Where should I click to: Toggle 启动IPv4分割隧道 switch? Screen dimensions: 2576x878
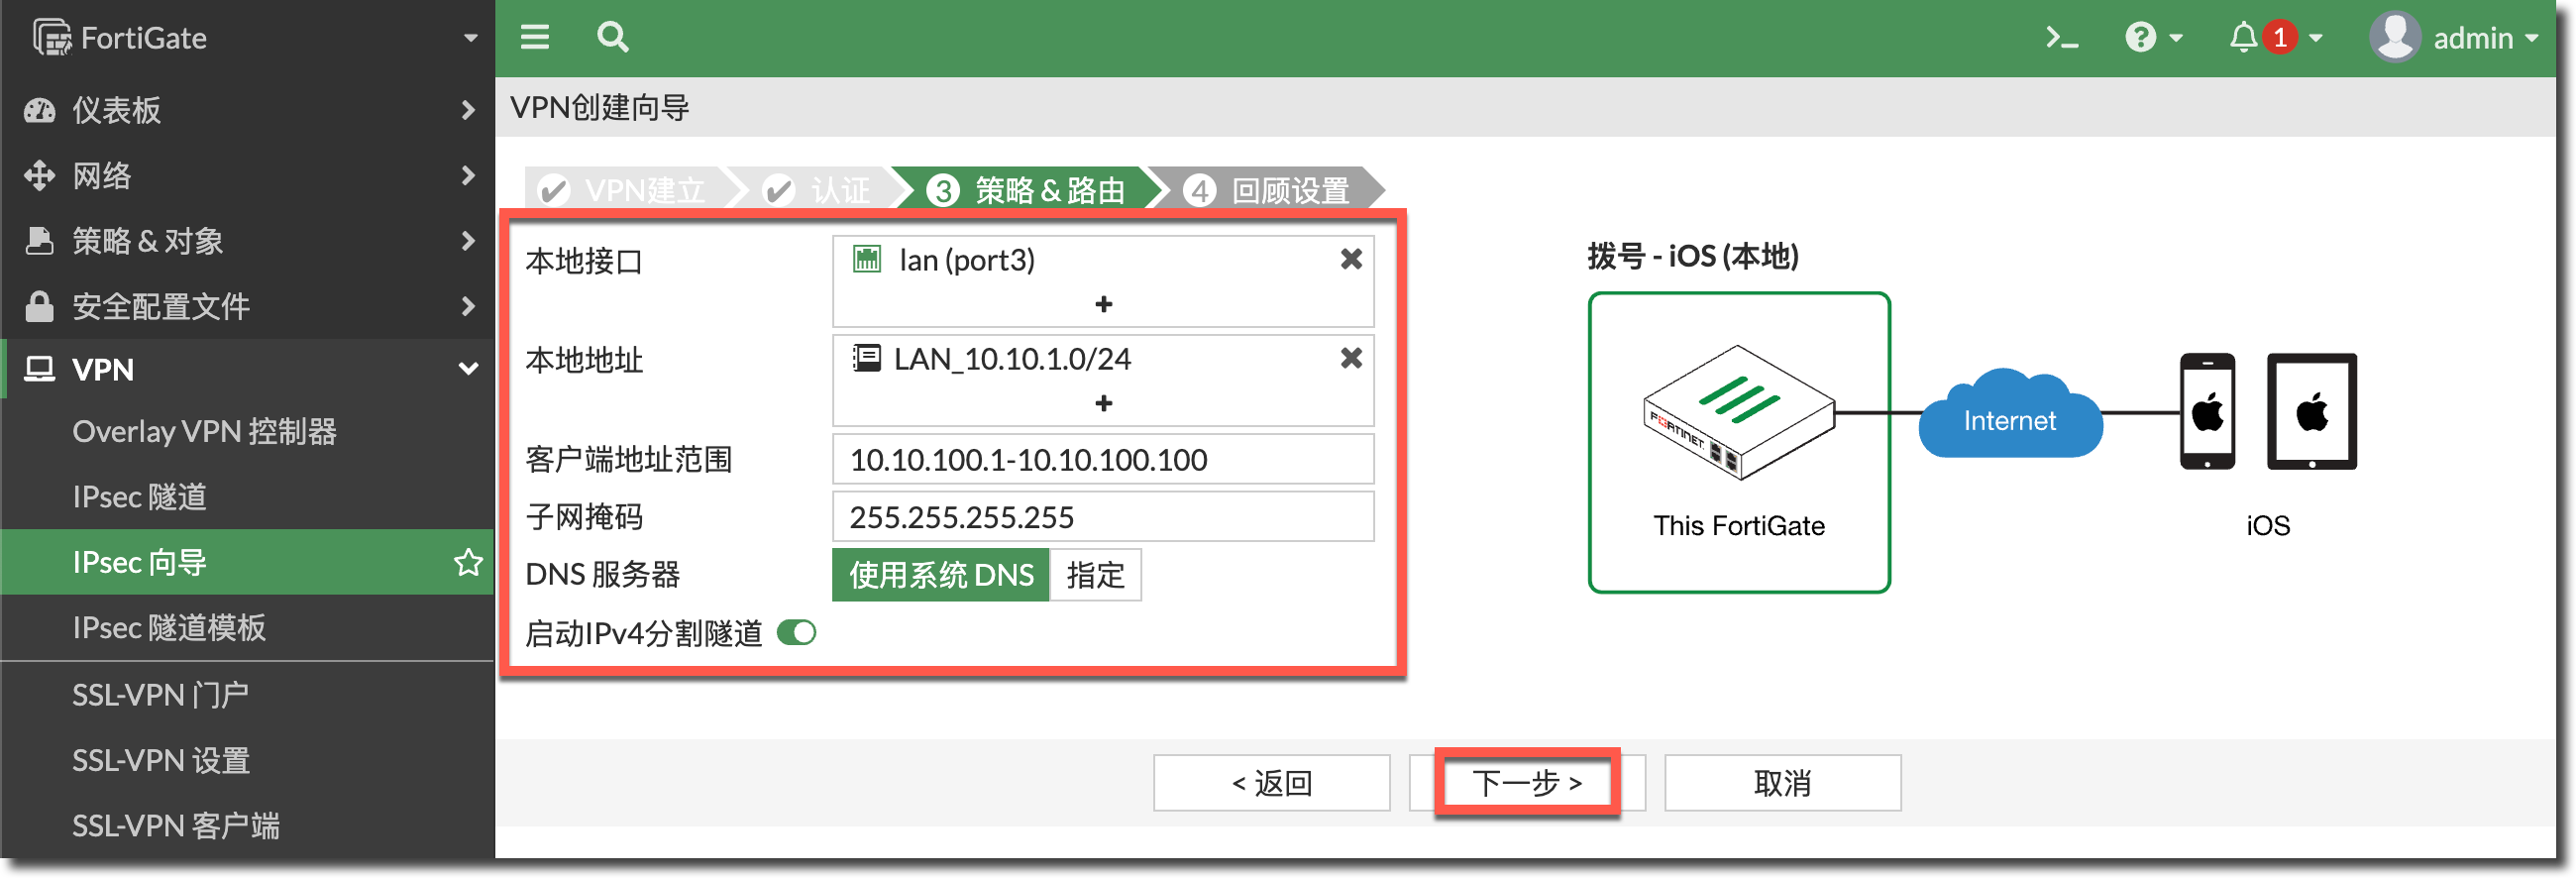pyautogui.click(x=797, y=633)
